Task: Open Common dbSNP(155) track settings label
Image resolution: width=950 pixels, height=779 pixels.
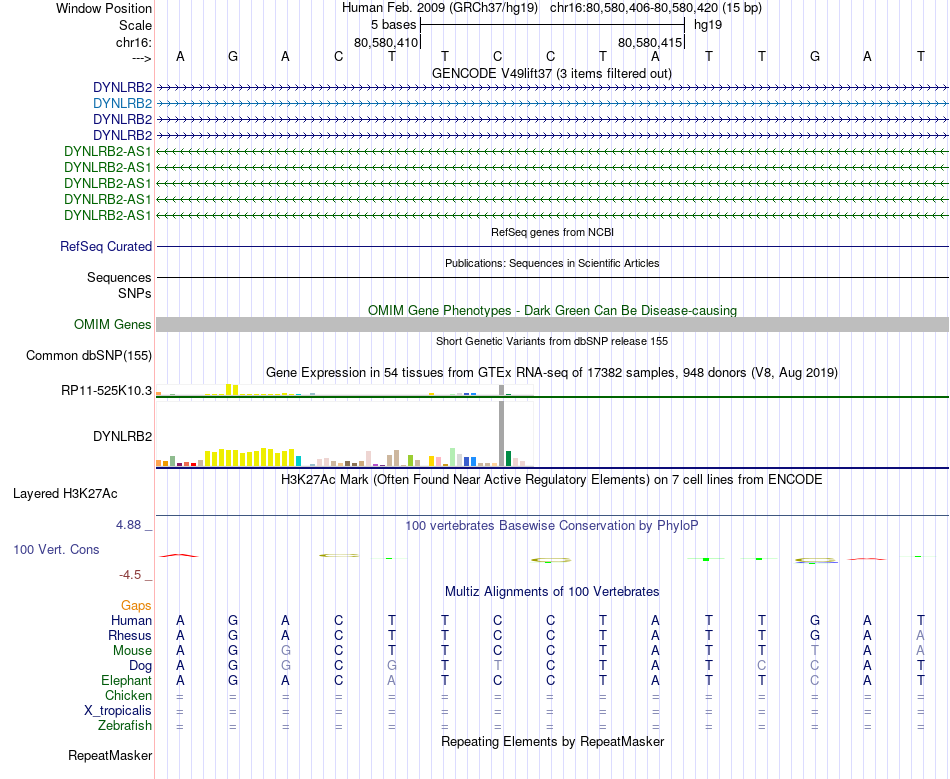Action: click(89, 356)
